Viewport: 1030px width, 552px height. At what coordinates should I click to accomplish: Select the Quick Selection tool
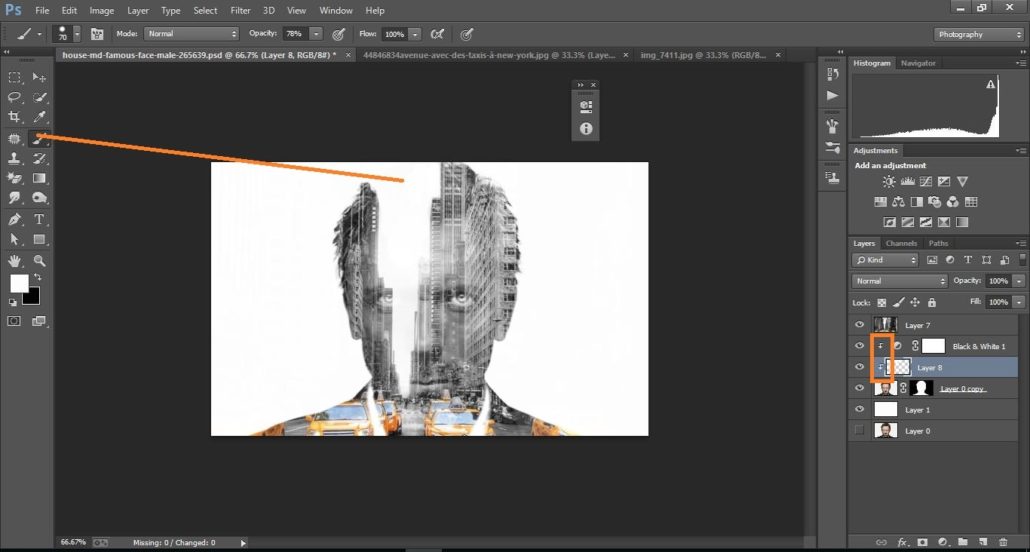click(39, 97)
